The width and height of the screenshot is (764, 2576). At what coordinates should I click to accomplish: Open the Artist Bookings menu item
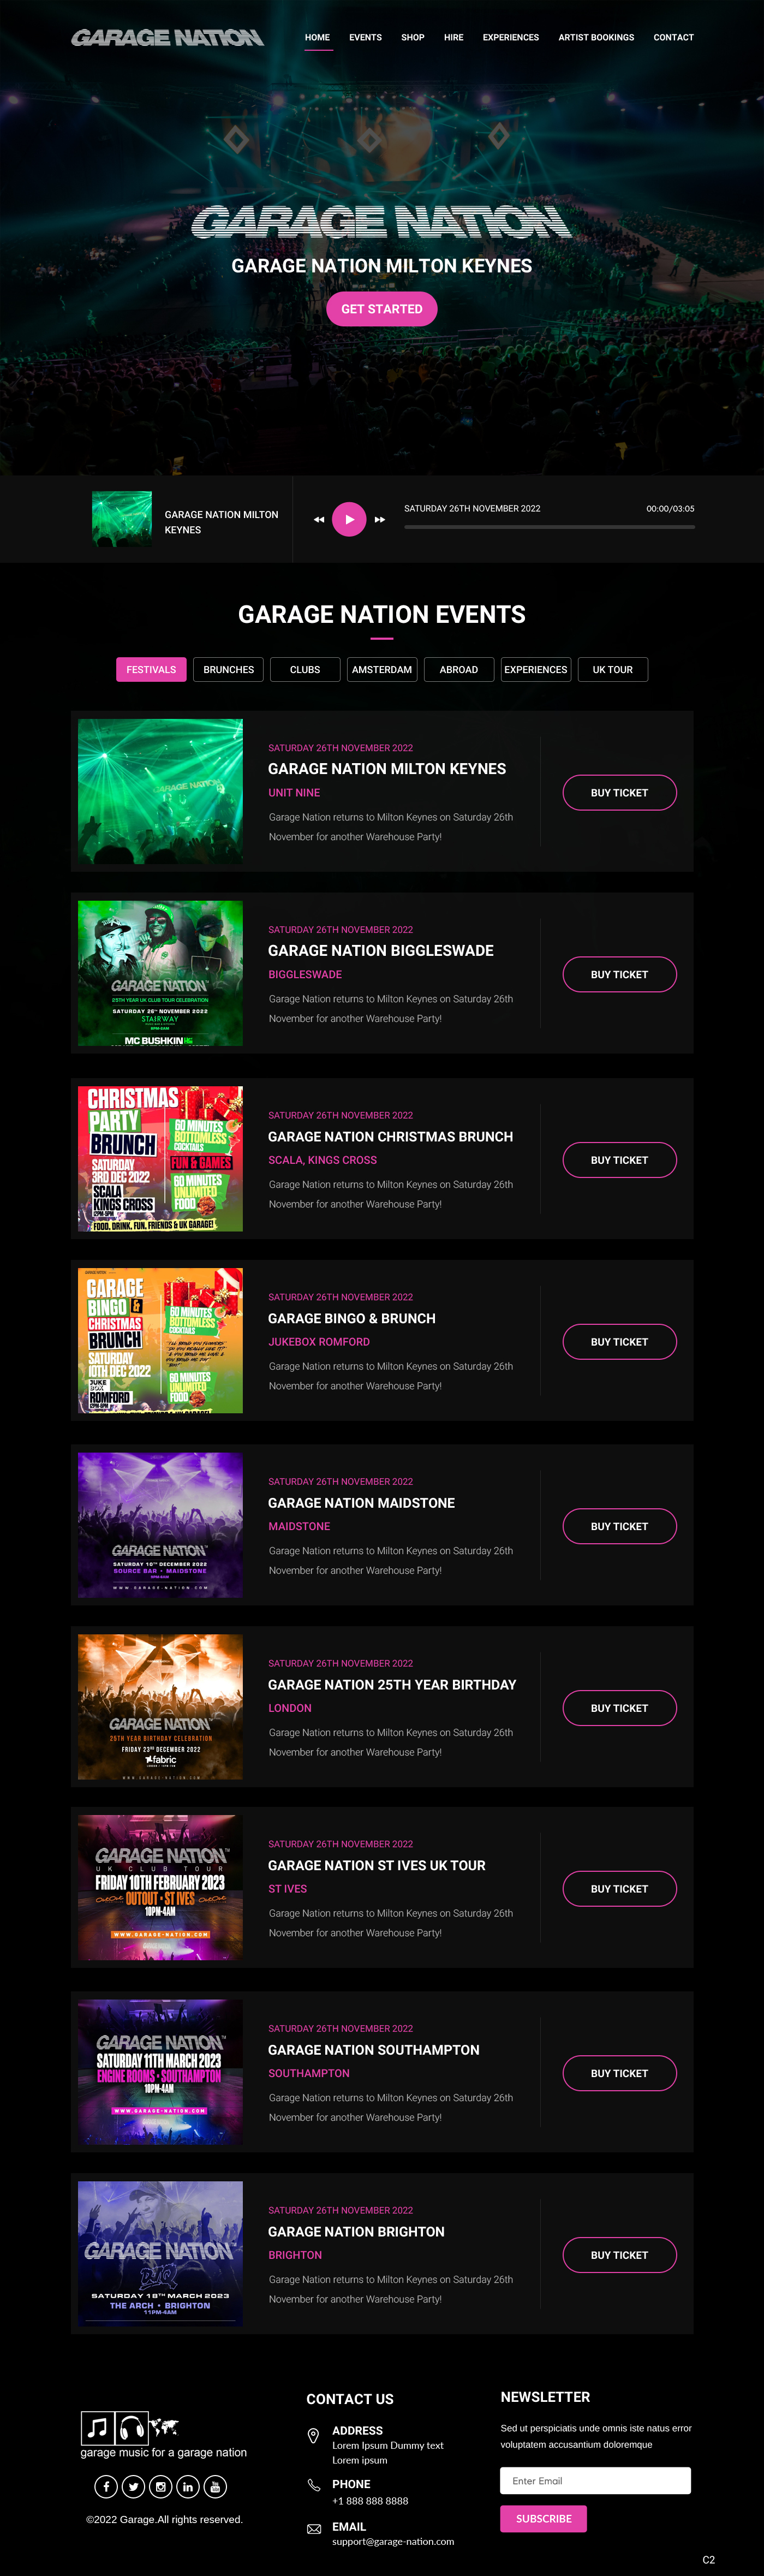(x=596, y=38)
